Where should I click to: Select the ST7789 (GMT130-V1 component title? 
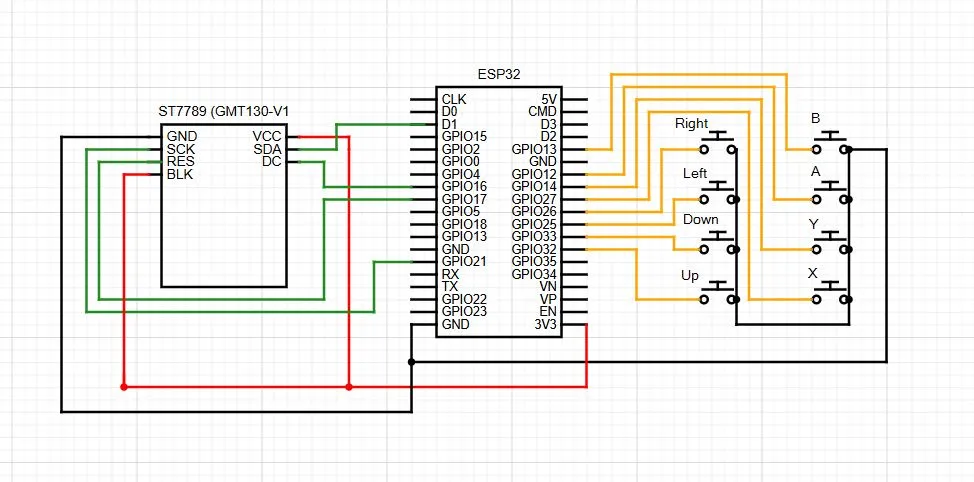[224, 112]
